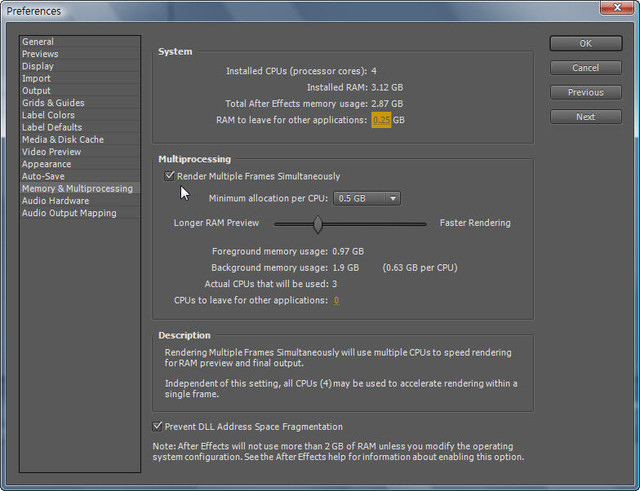640x491 pixels.
Task: Click the OK button
Action: (x=586, y=44)
